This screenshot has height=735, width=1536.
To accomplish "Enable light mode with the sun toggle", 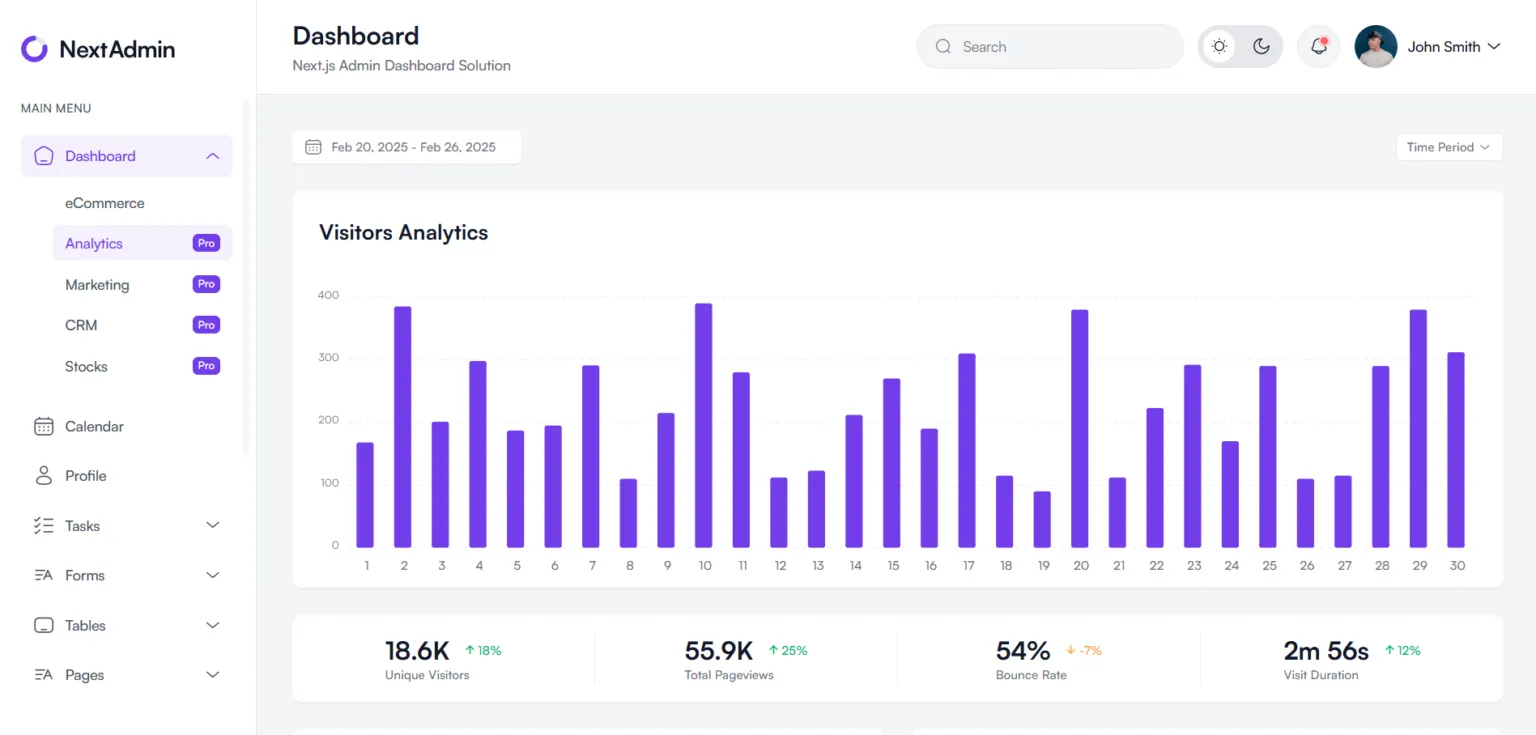I will [1219, 46].
